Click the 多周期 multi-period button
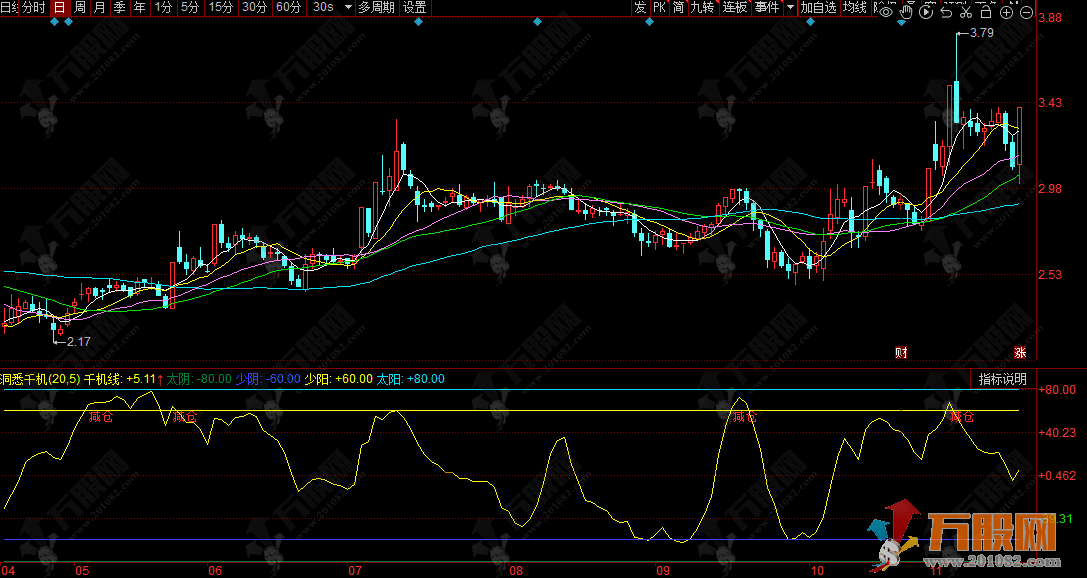This screenshot has height=578, width=1087. coord(377,7)
